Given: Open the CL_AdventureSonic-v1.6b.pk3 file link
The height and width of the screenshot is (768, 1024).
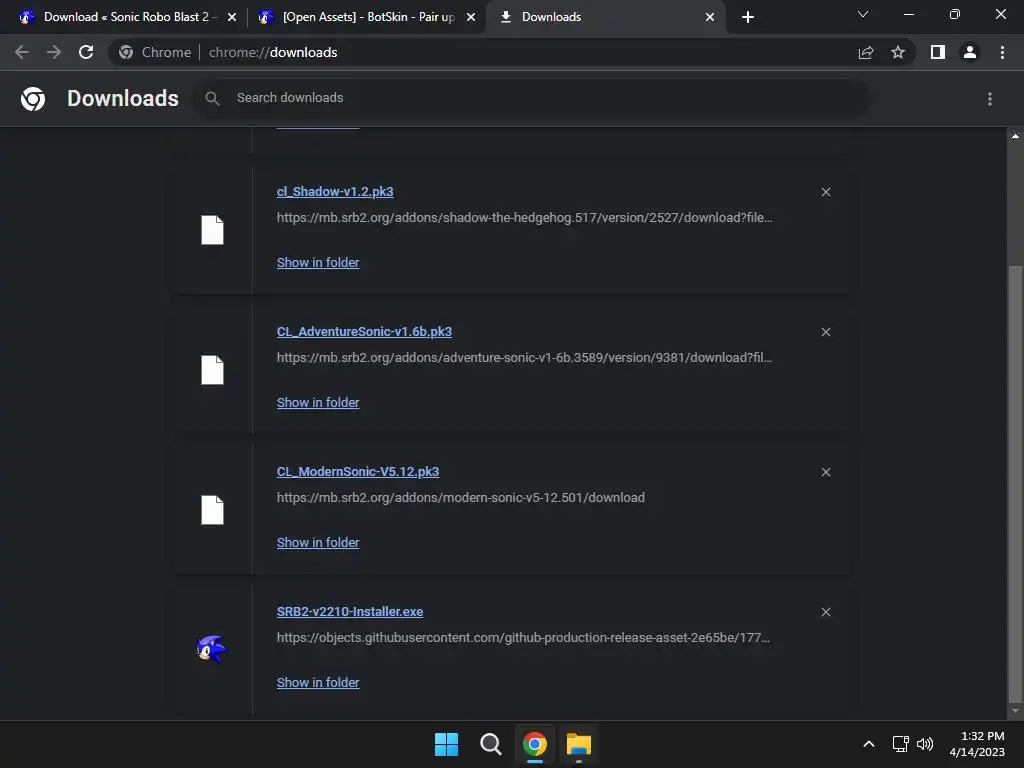Looking at the screenshot, I should pyautogui.click(x=364, y=332).
